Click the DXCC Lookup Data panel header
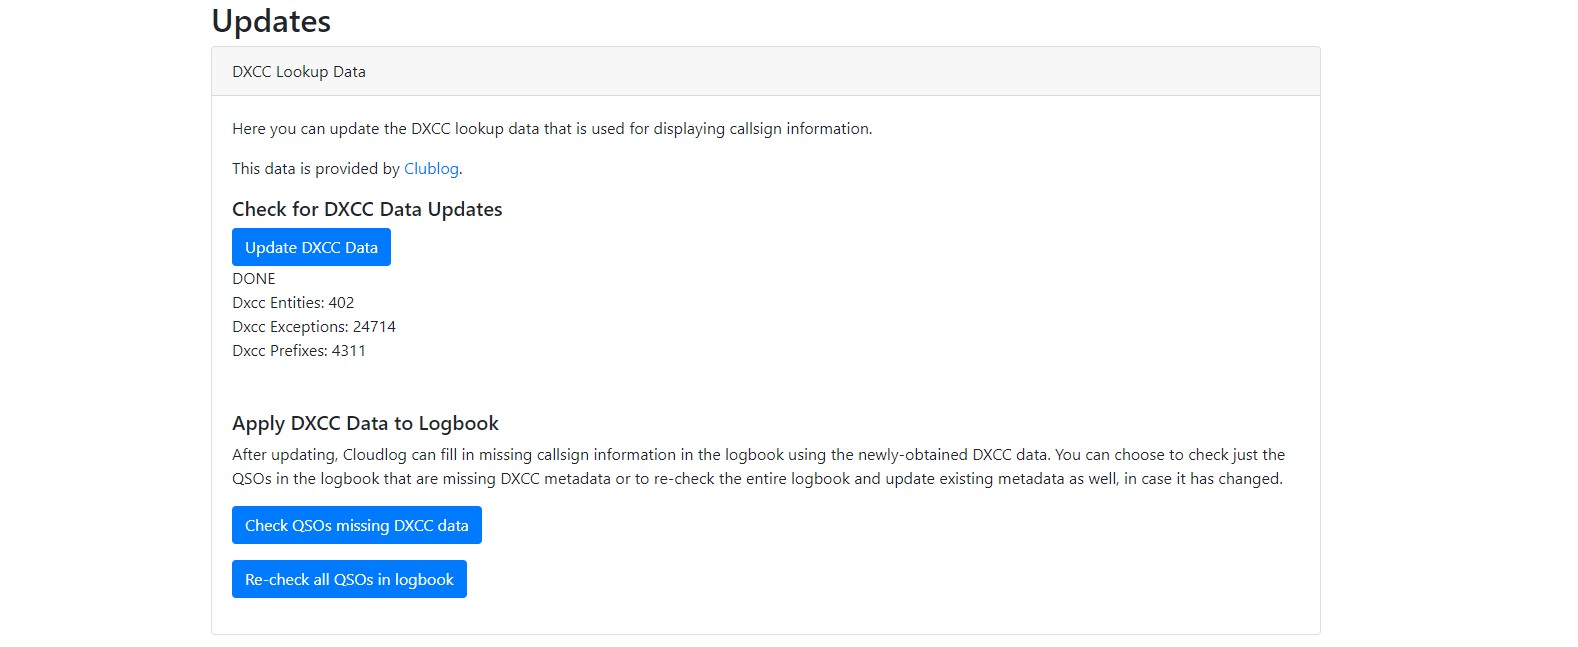This screenshot has height=647, width=1578. pos(298,71)
